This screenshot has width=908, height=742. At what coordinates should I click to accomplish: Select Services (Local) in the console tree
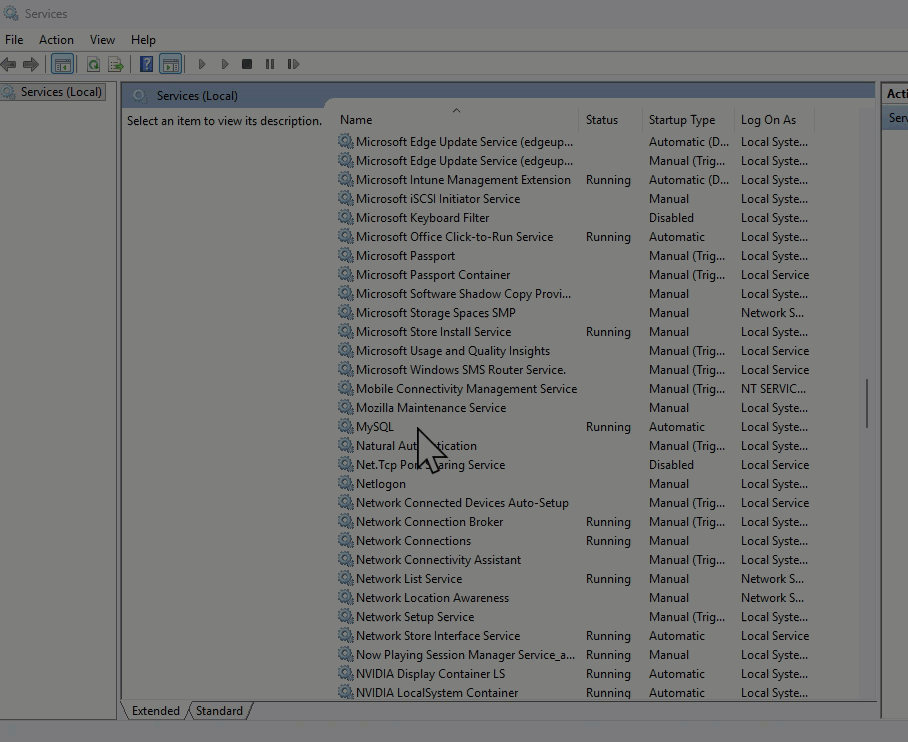(61, 92)
